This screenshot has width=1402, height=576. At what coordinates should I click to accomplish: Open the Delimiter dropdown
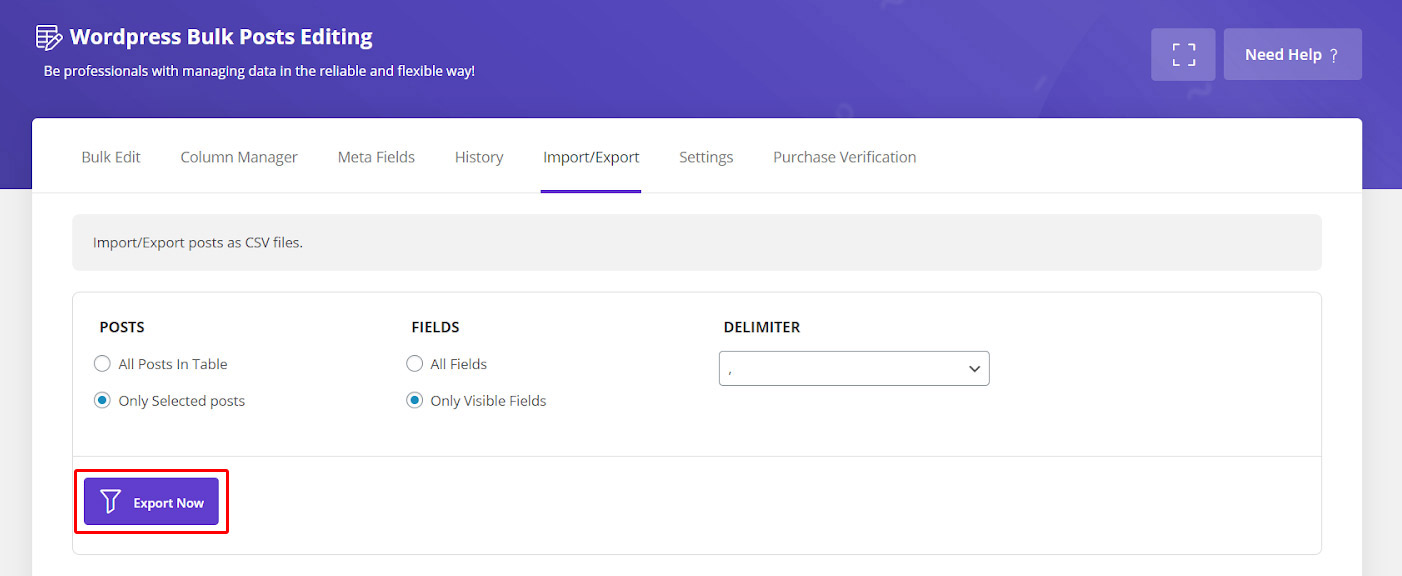(854, 368)
